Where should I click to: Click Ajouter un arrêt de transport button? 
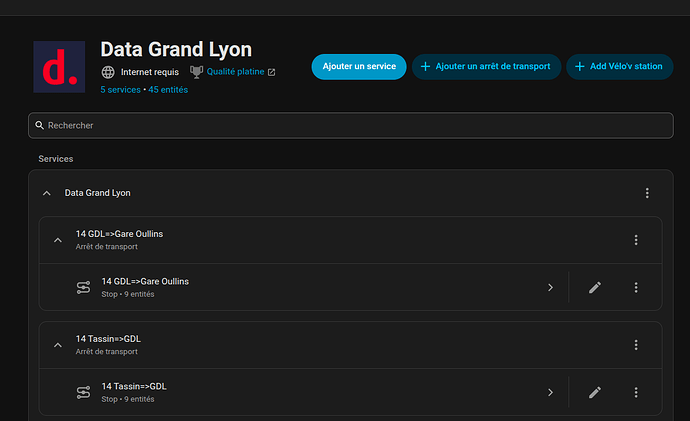click(x=486, y=66)
